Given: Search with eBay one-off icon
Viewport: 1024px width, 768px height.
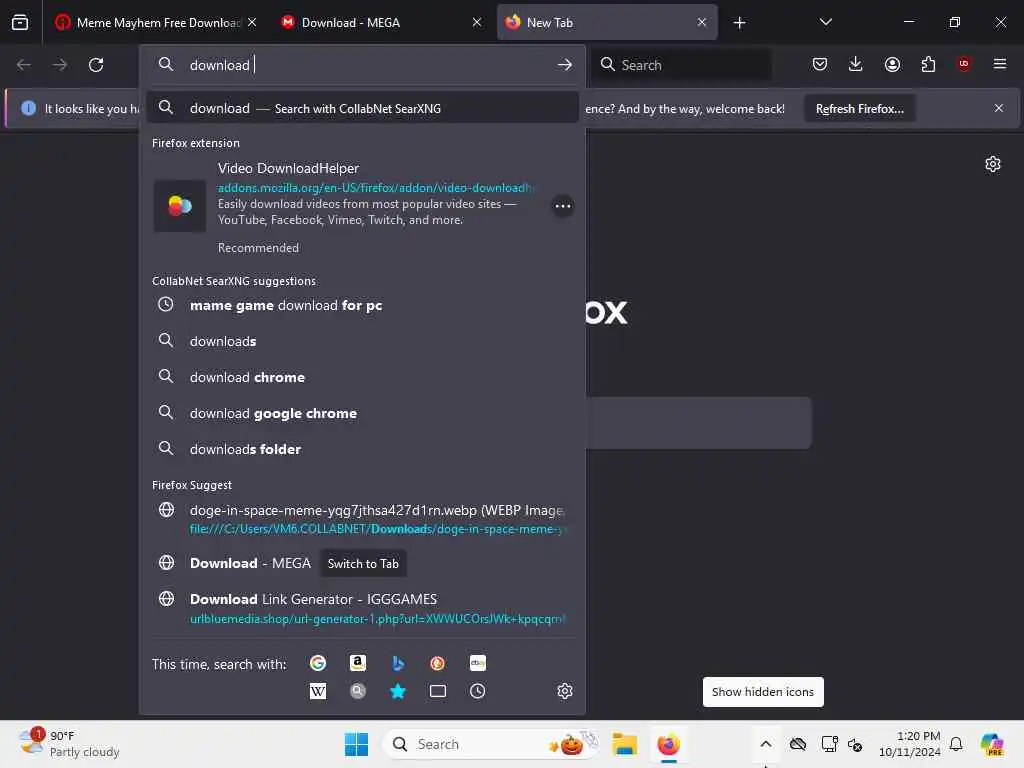Looking at the screenshot, I should click(477, 663).
